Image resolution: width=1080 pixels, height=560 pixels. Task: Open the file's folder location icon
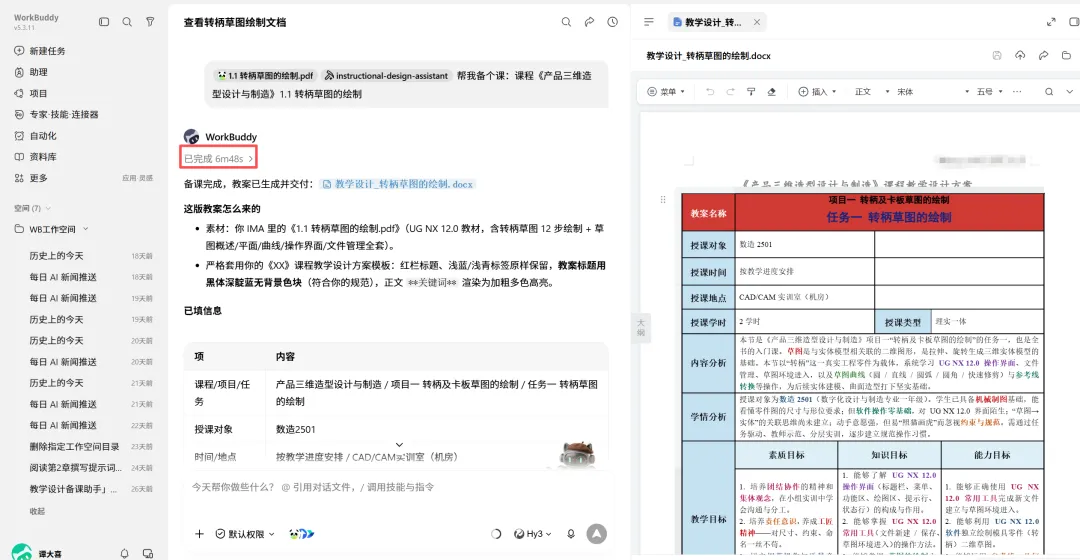pyautogui.click(x=1066, y=56)
